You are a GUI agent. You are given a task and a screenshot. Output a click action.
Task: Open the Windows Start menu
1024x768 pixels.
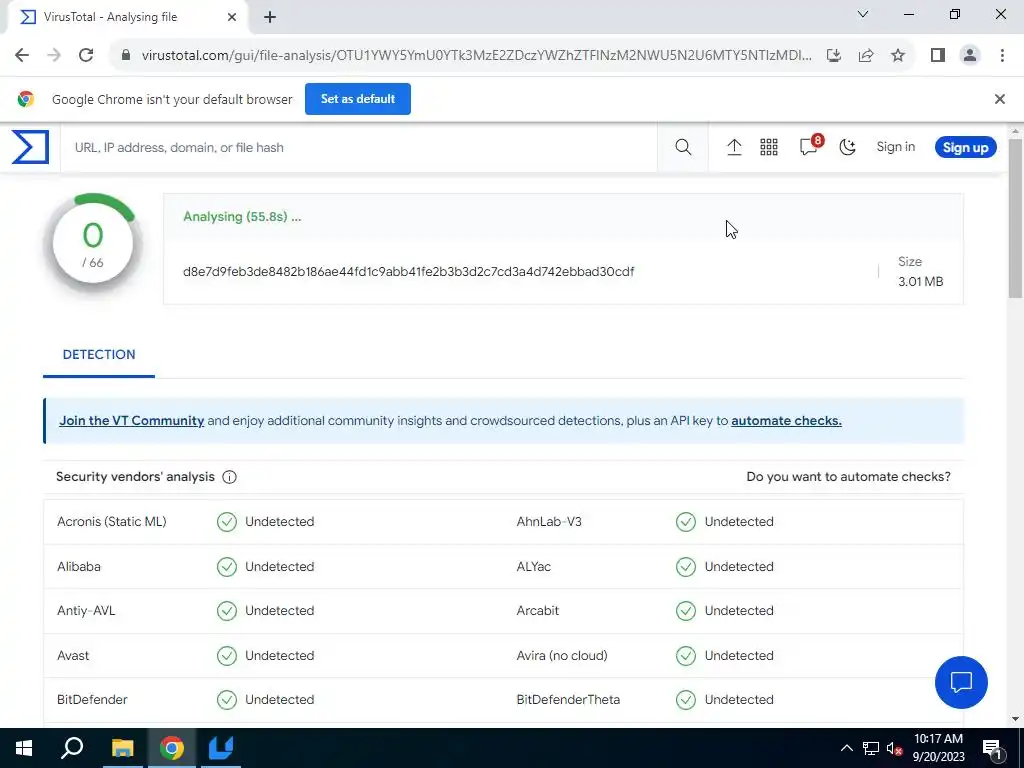(24, 748)
